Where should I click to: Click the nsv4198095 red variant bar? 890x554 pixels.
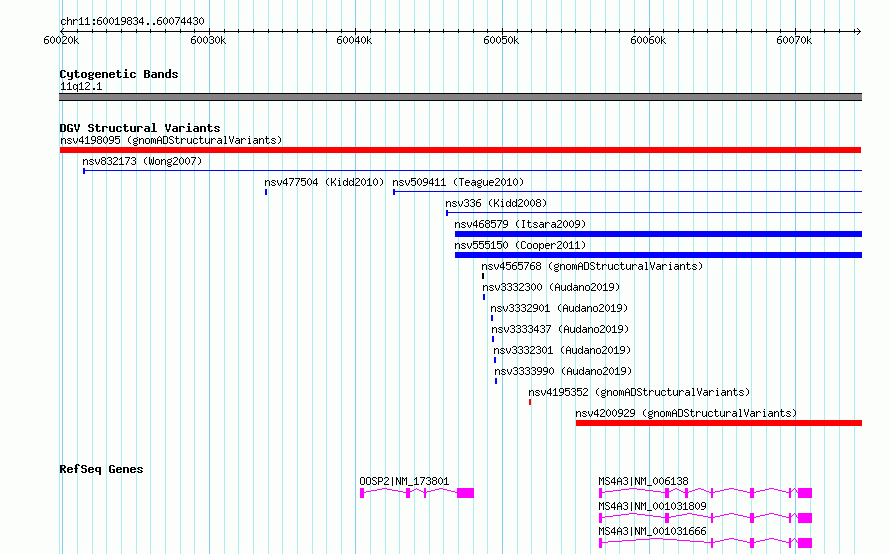[x=460, y=150]
